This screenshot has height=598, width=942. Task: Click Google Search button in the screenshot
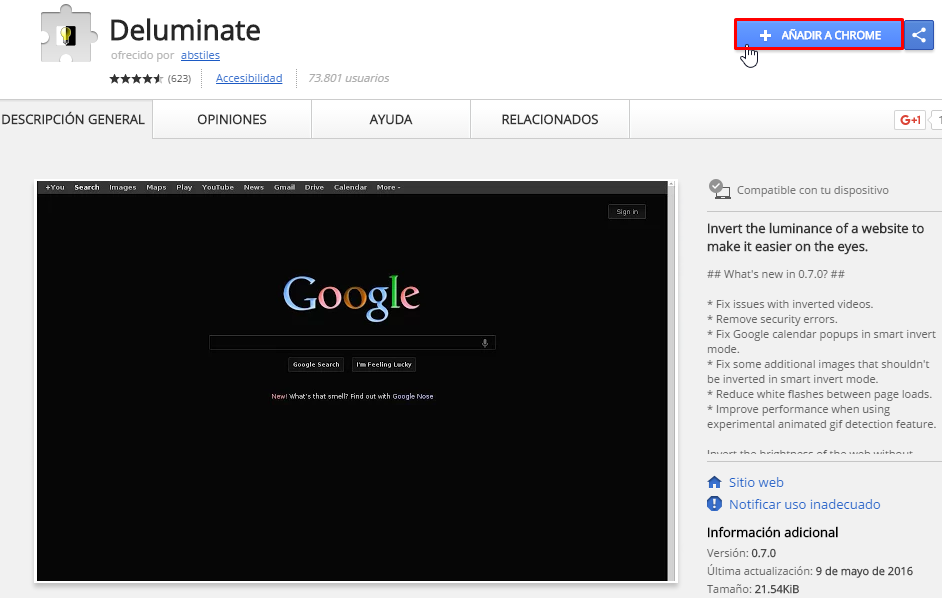pyautogui.click(x=316, y=365)
